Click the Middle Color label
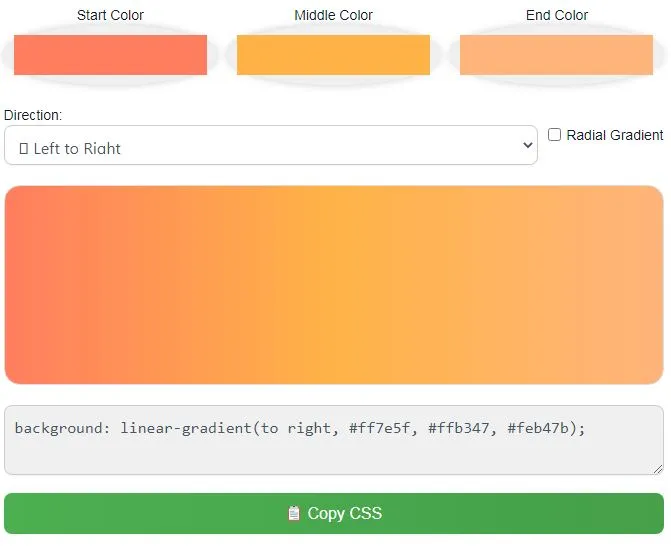The height and width of the screenshot is (546, 671). tap(333, 15)
